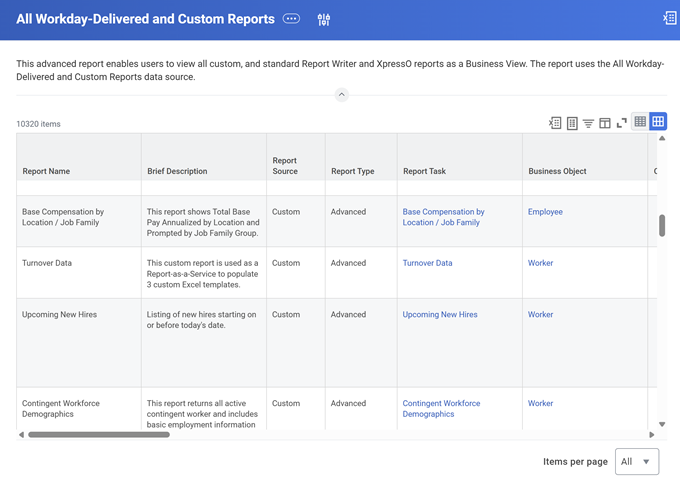680x480 pixels.
Task: Export report to Excel from header bar
Action: pyautogui.click(x=670, y=18)
